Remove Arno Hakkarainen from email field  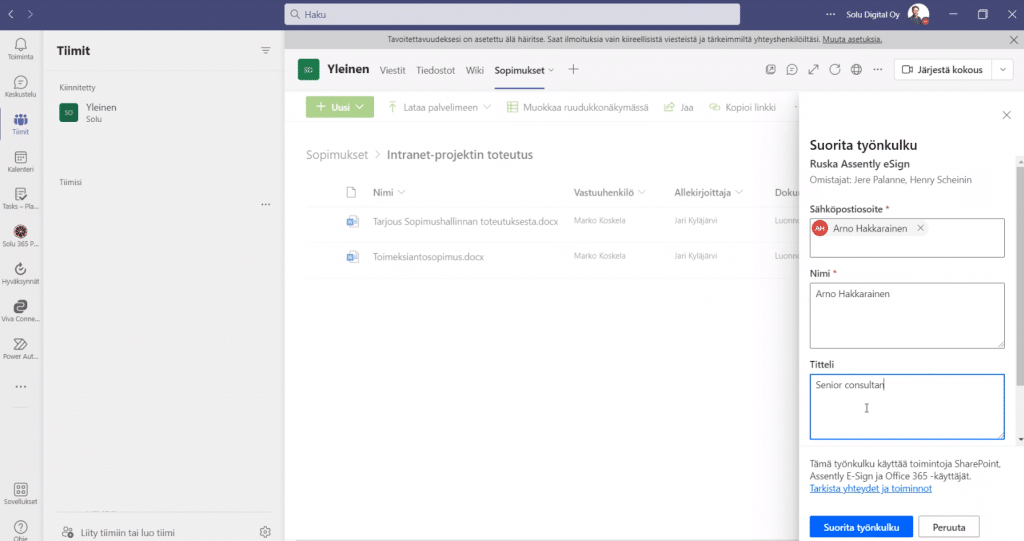(921, 228)
